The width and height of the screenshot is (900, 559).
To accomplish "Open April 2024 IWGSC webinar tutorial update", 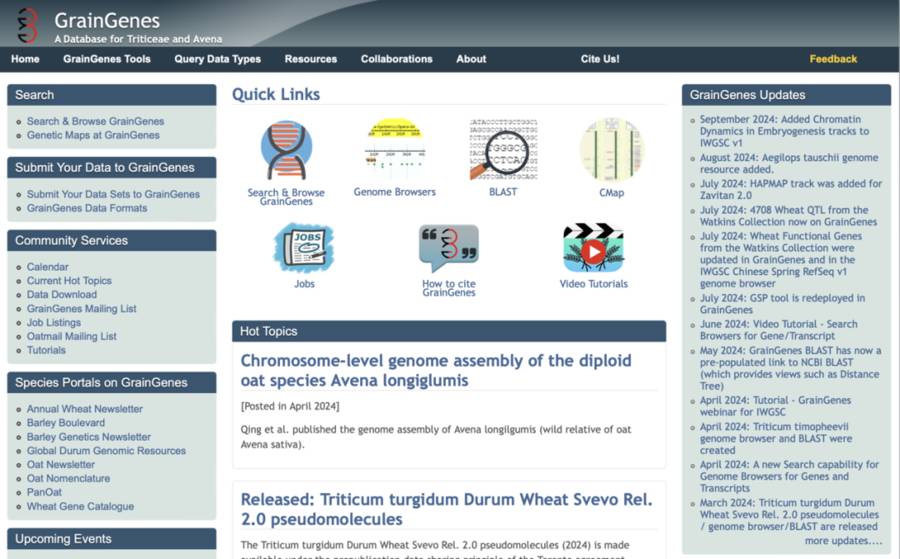I will 775,406.
